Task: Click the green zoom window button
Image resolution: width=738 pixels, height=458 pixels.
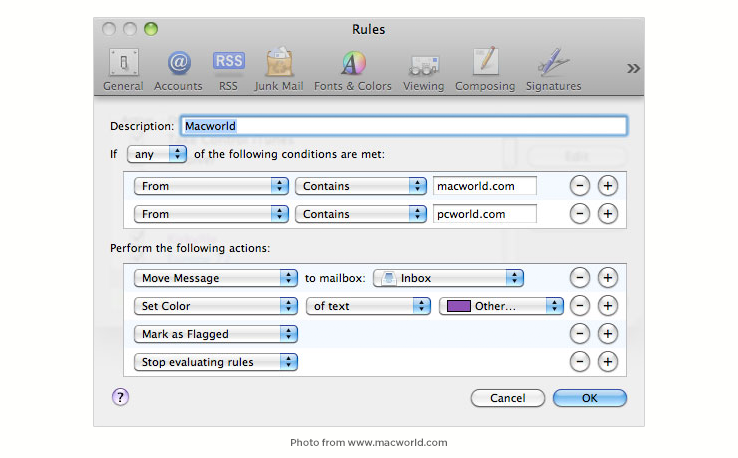Action: tap(151, 29)
